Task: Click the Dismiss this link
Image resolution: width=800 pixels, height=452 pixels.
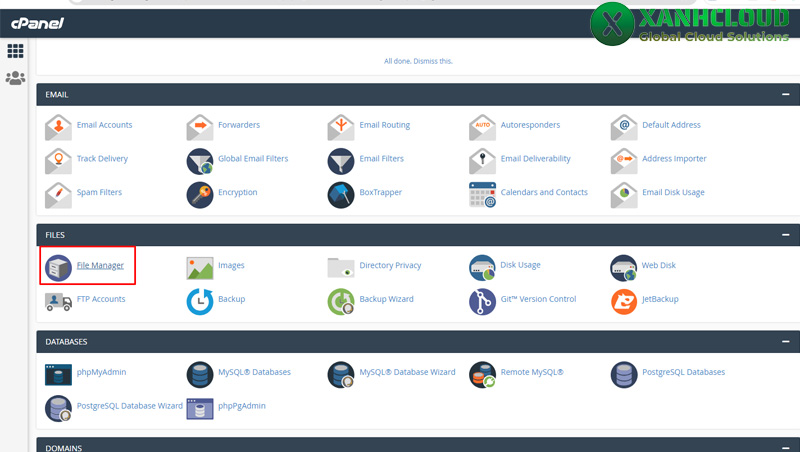Action: tap(433, 61)
